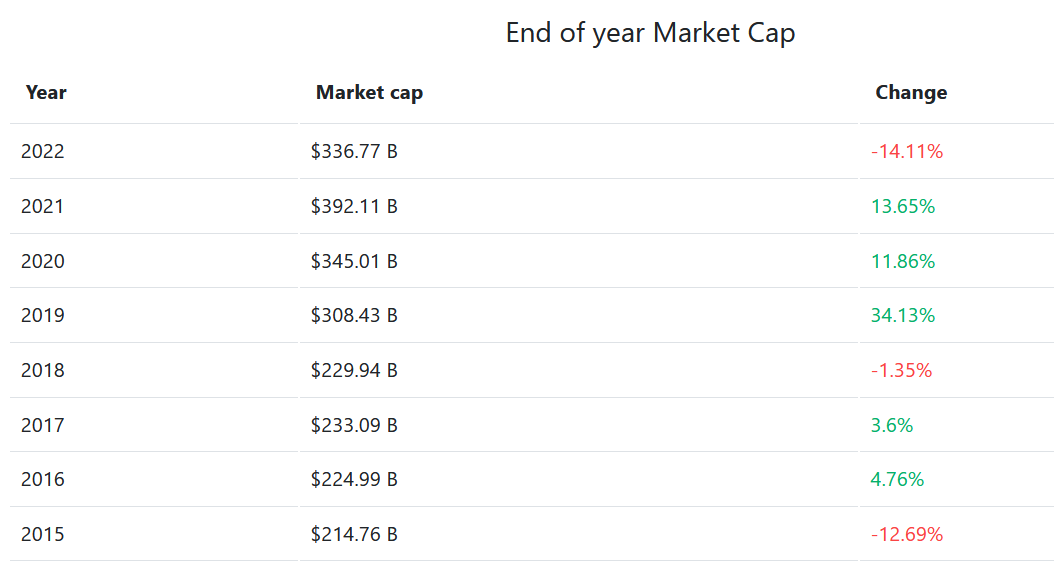Select the 2015 year cell
1054x567 pixels.
coord(43,535)
